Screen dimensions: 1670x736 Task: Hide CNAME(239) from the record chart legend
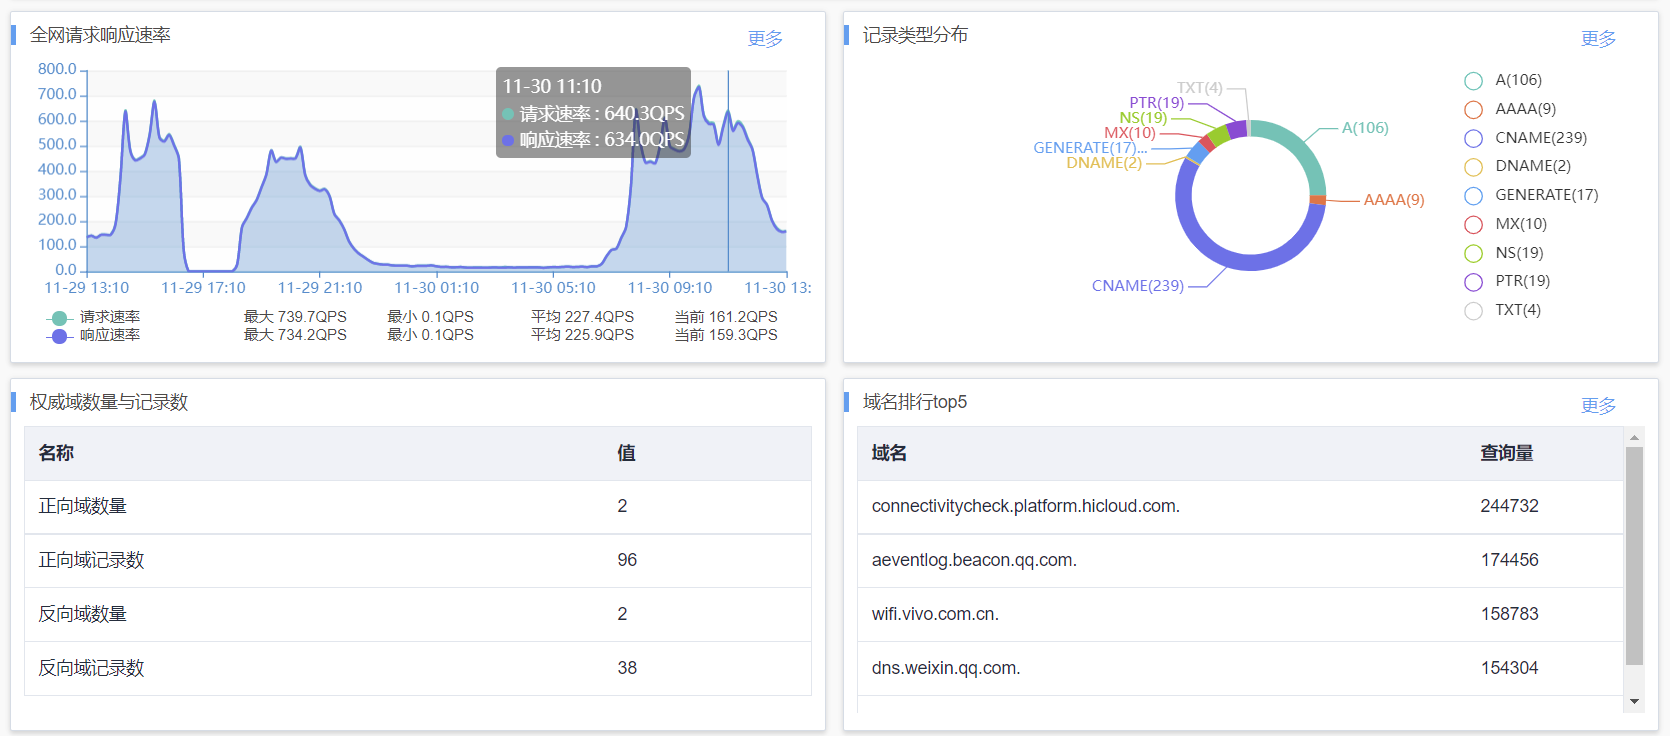[x=1473, y=139]
